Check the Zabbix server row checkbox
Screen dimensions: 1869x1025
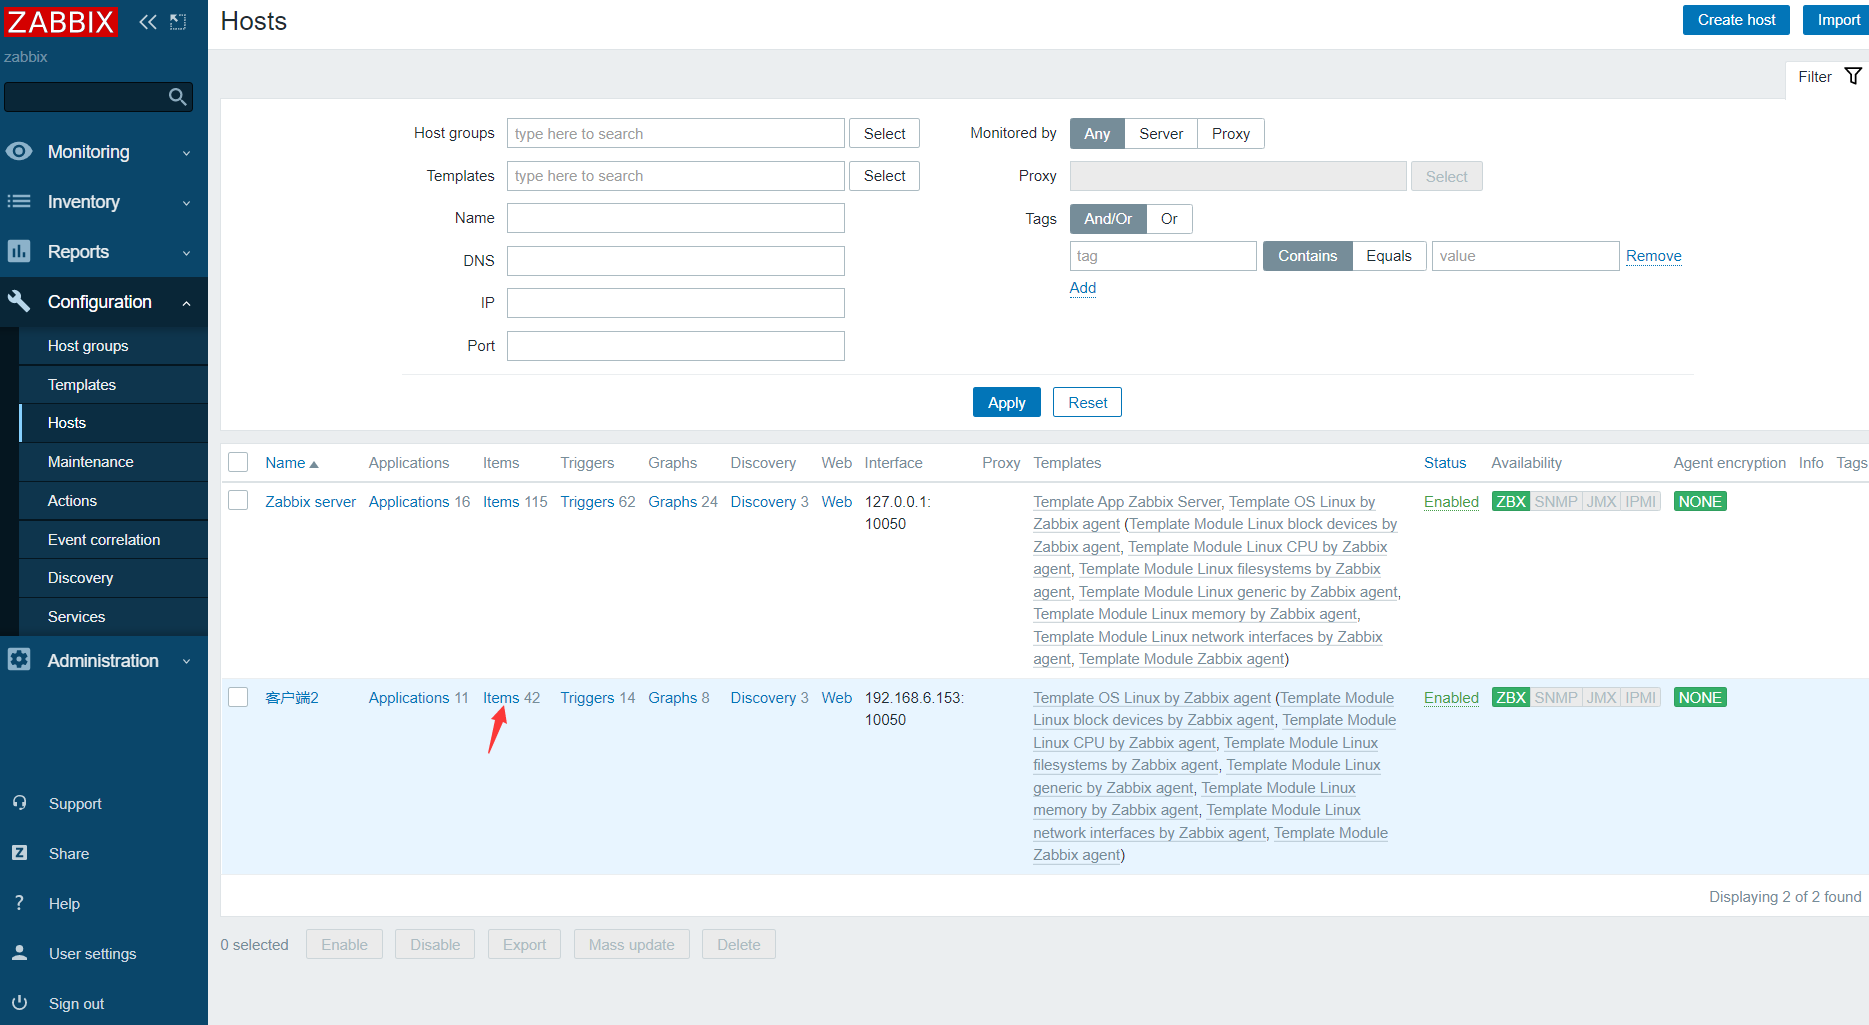click(238, 500)
